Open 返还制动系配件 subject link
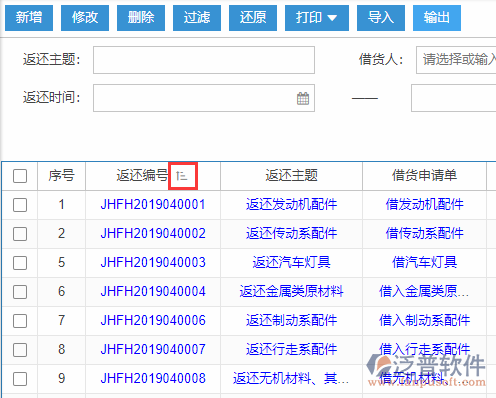The image size is (496, 398). (291, 320)
